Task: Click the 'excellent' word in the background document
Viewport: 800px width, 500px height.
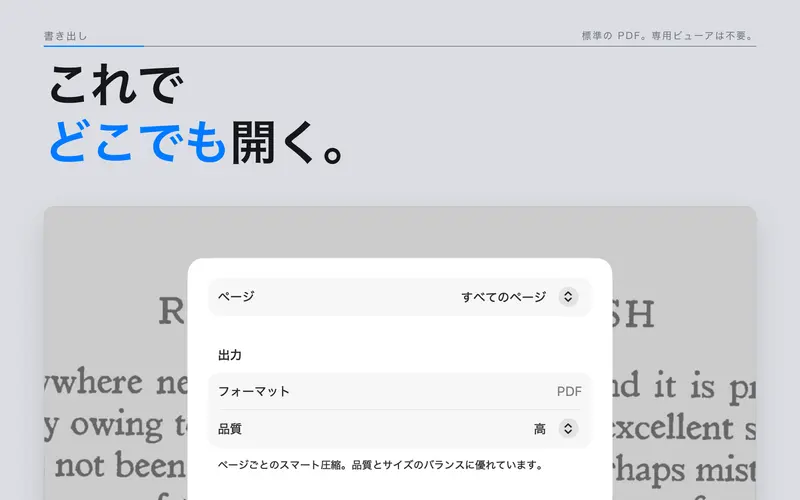Action: pos(672,428)
